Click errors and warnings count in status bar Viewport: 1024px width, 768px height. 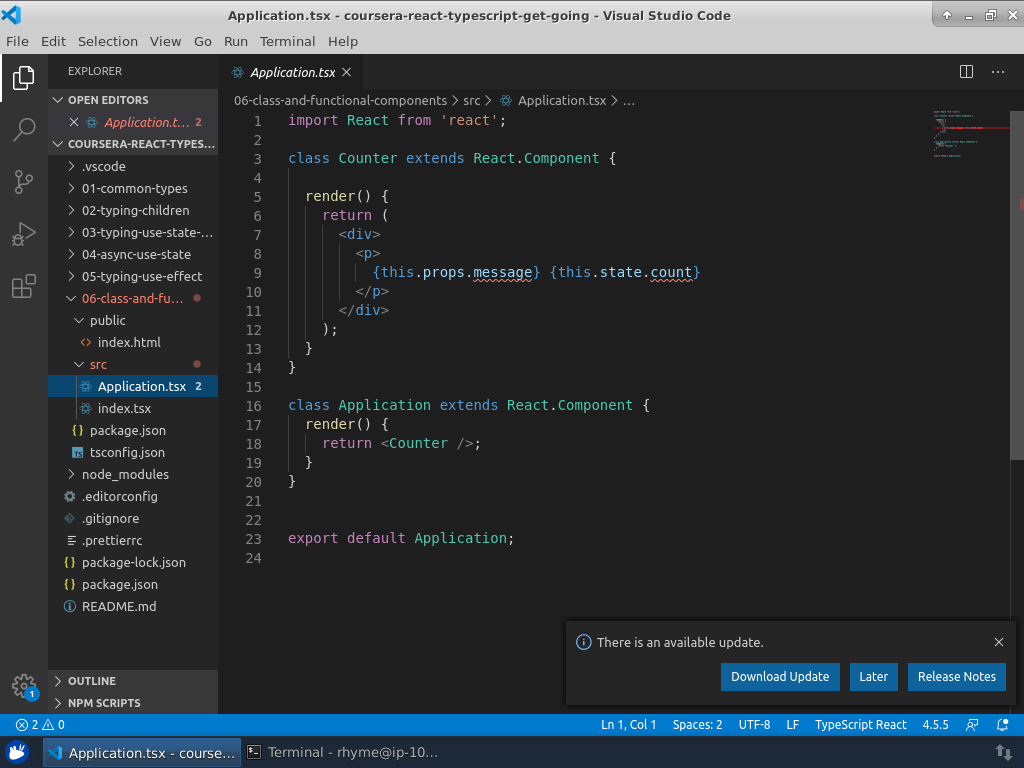[40, 725]
